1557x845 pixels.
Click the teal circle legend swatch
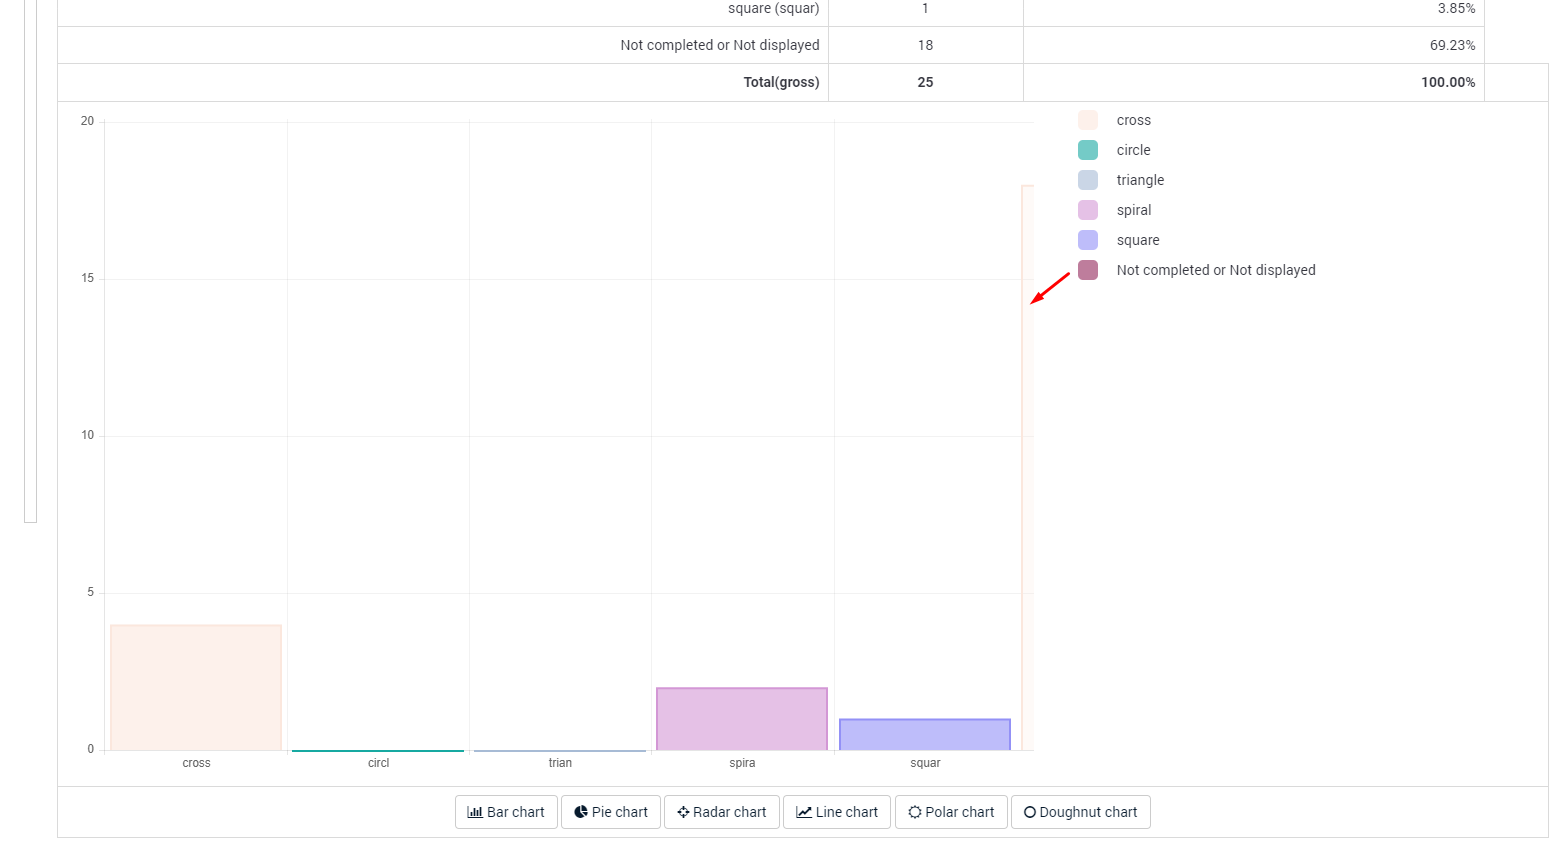click(1088, 150)
